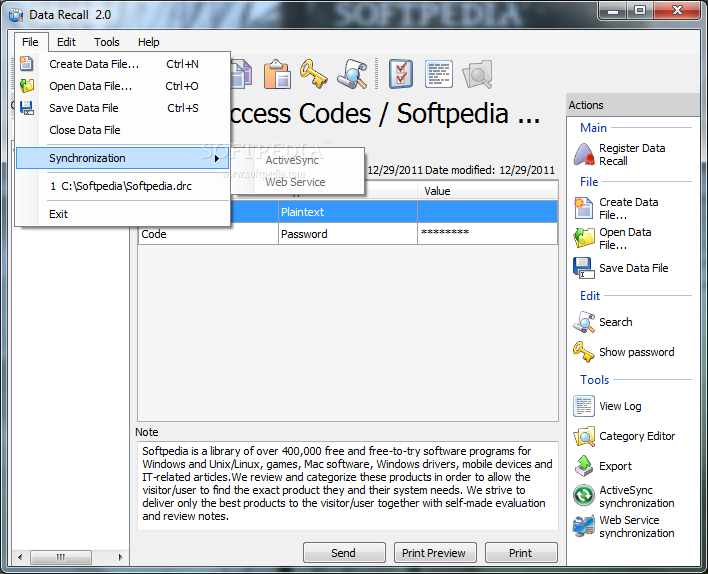Click the horizontal scrollbar thumb
Viewport: 708px width, 574px height.
61,557
